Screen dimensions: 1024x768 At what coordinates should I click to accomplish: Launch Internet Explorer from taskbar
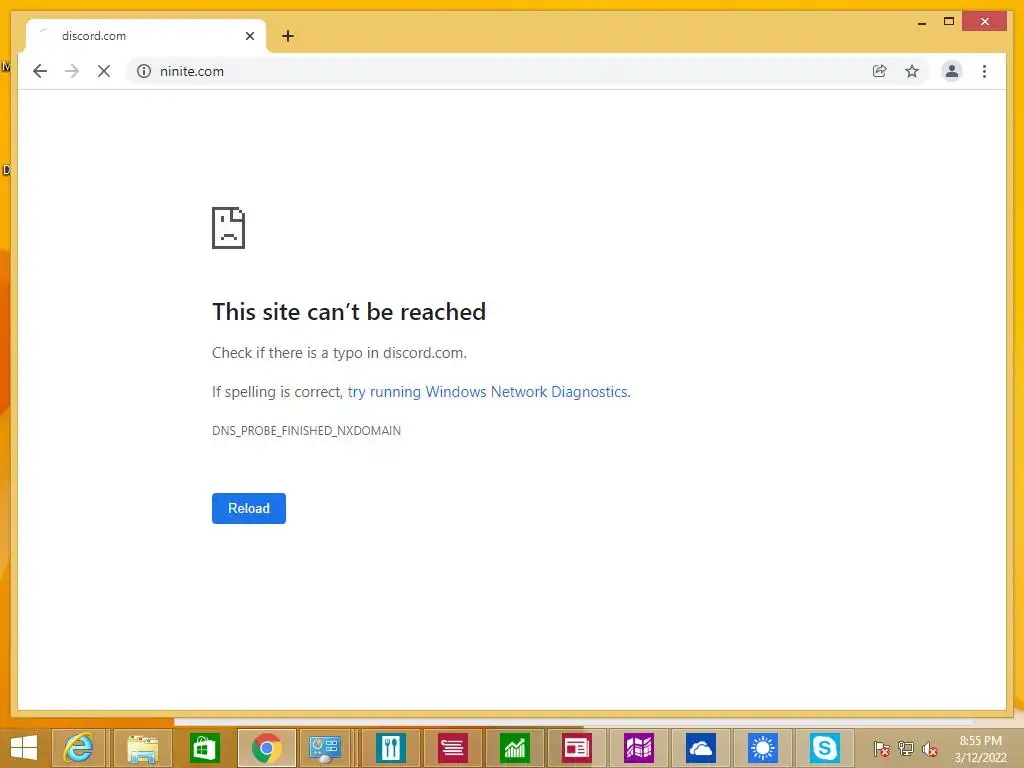[78, 748]
